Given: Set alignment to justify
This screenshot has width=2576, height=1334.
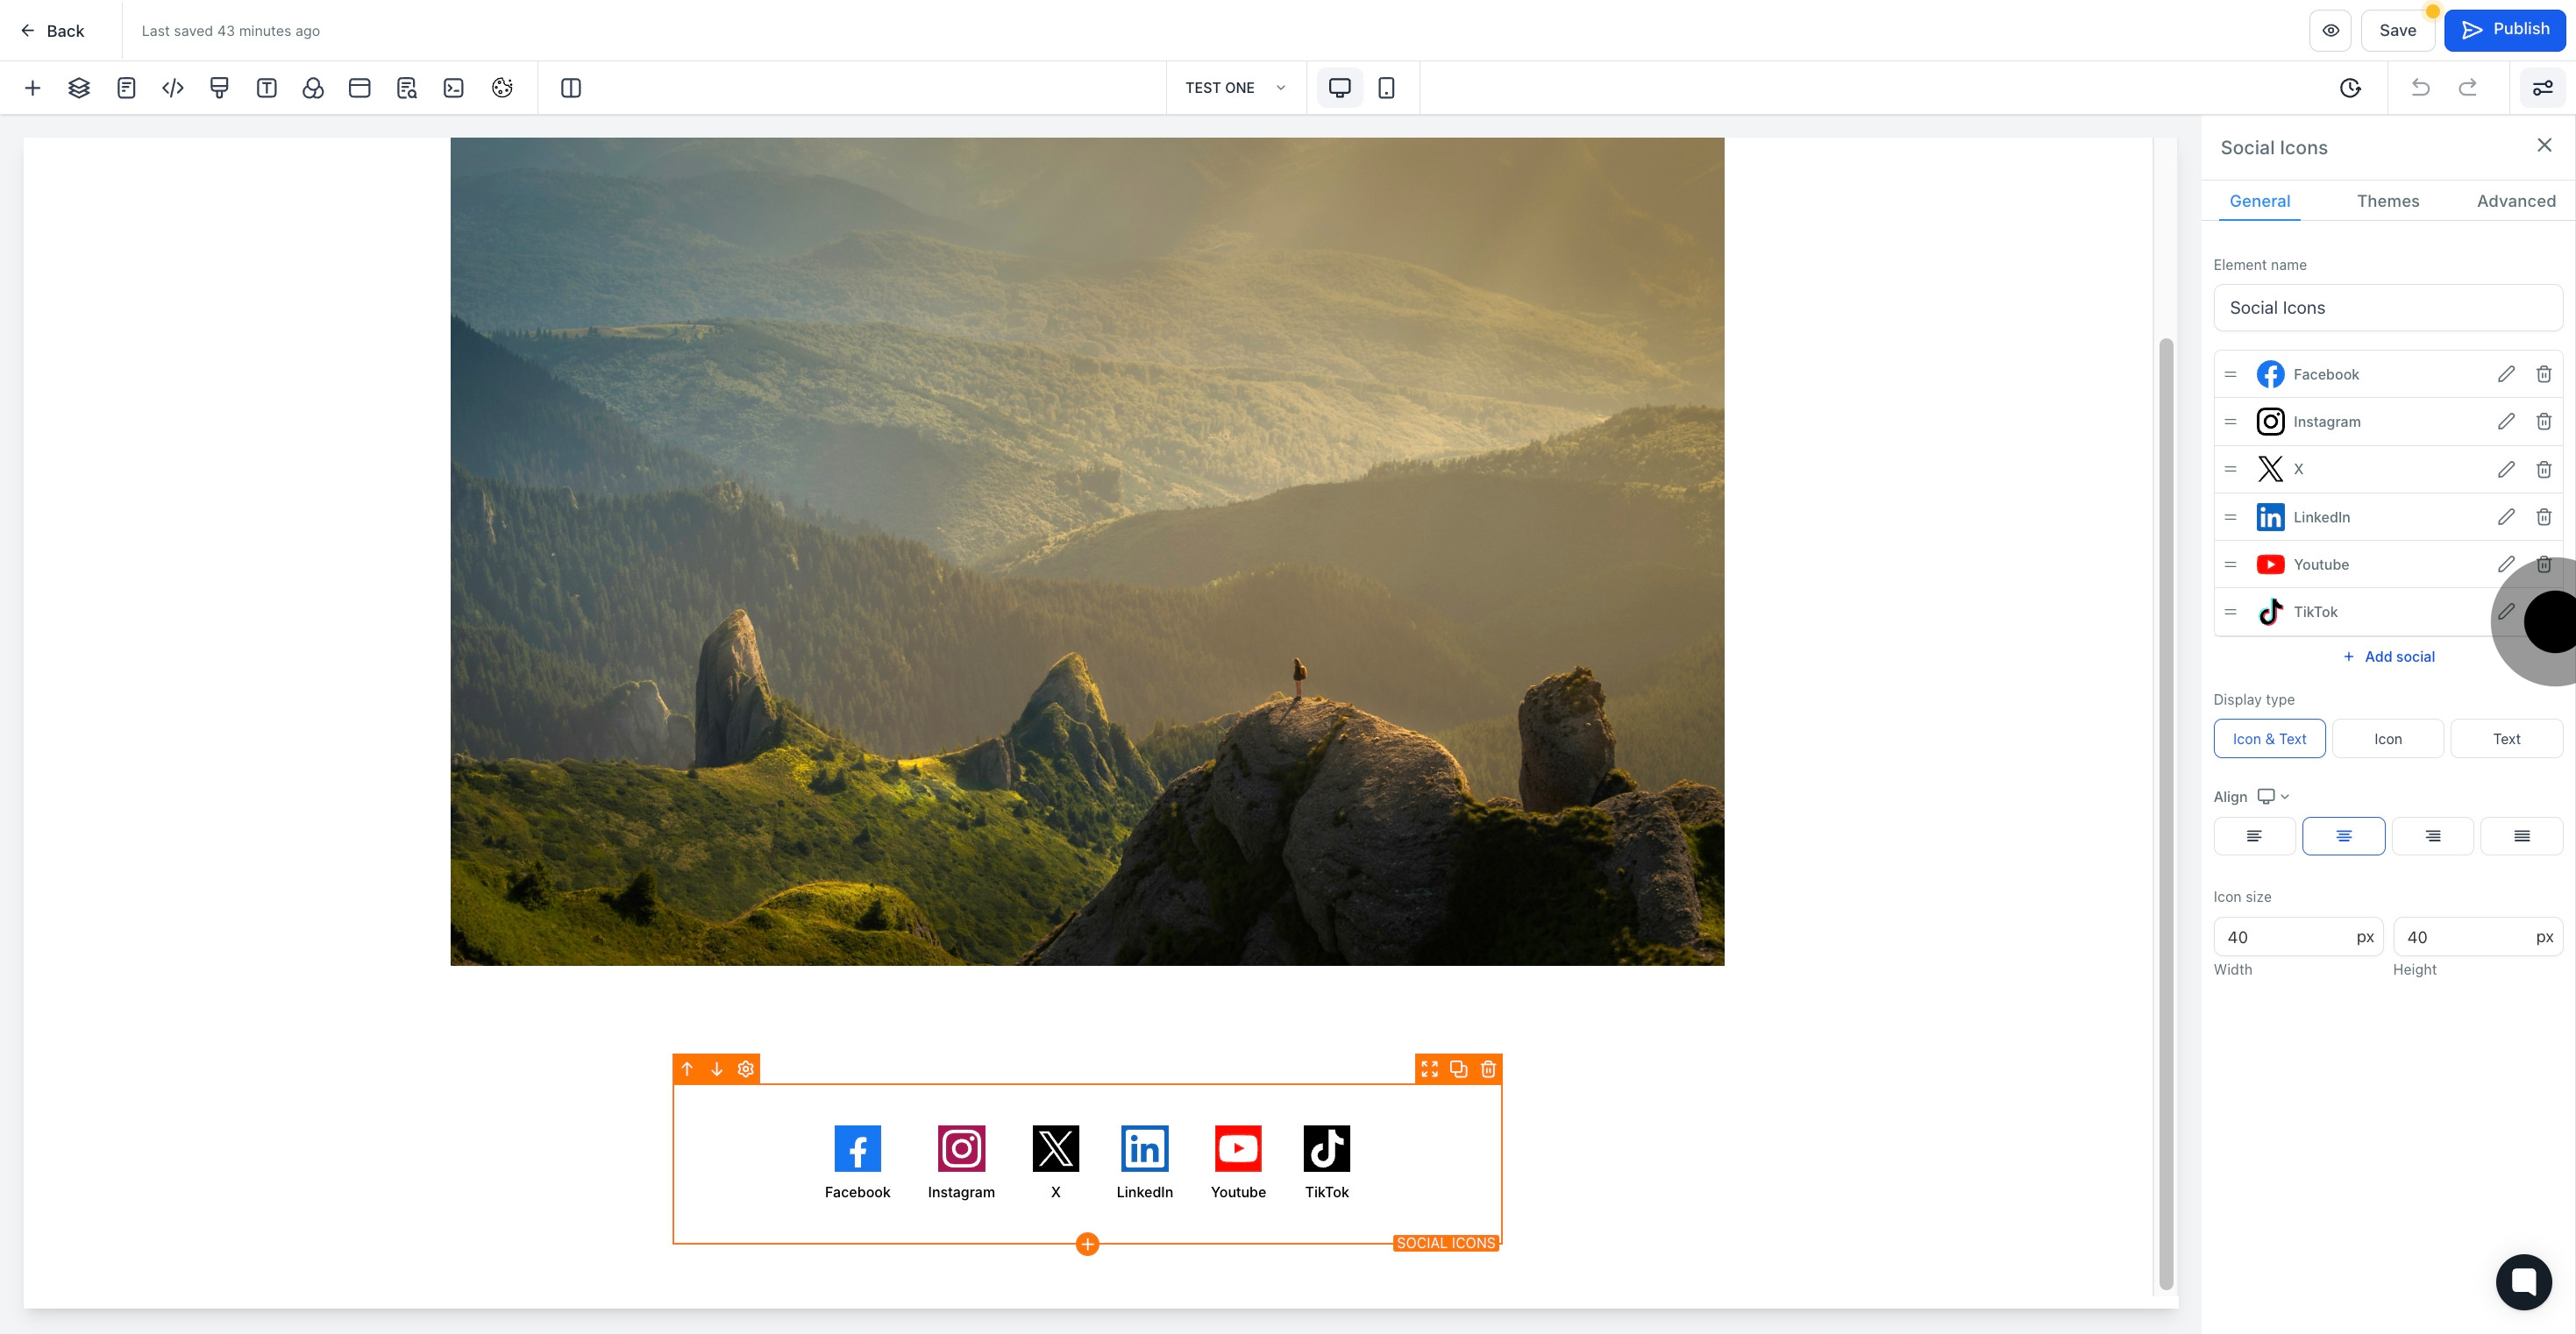Looking at the screenshot, I should pyautogui.click(x=2521, y=836).
